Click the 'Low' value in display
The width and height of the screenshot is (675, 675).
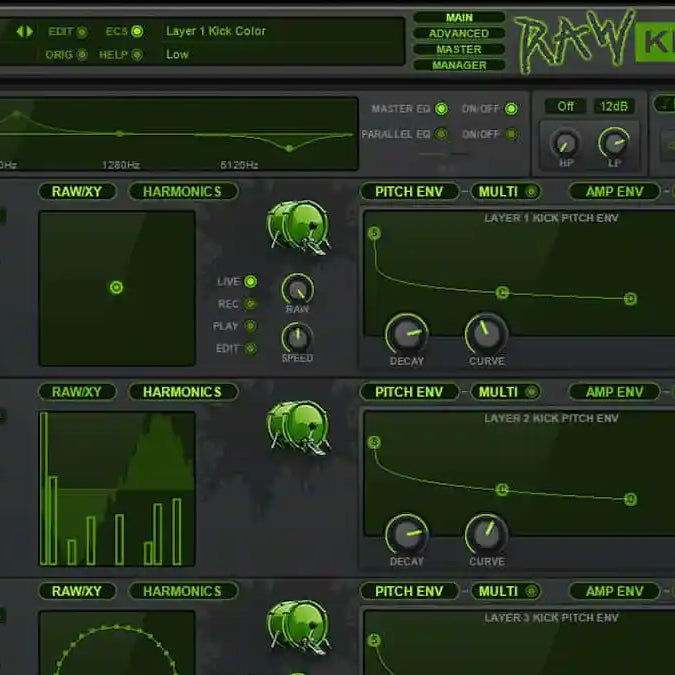click(x=177, y=54)
